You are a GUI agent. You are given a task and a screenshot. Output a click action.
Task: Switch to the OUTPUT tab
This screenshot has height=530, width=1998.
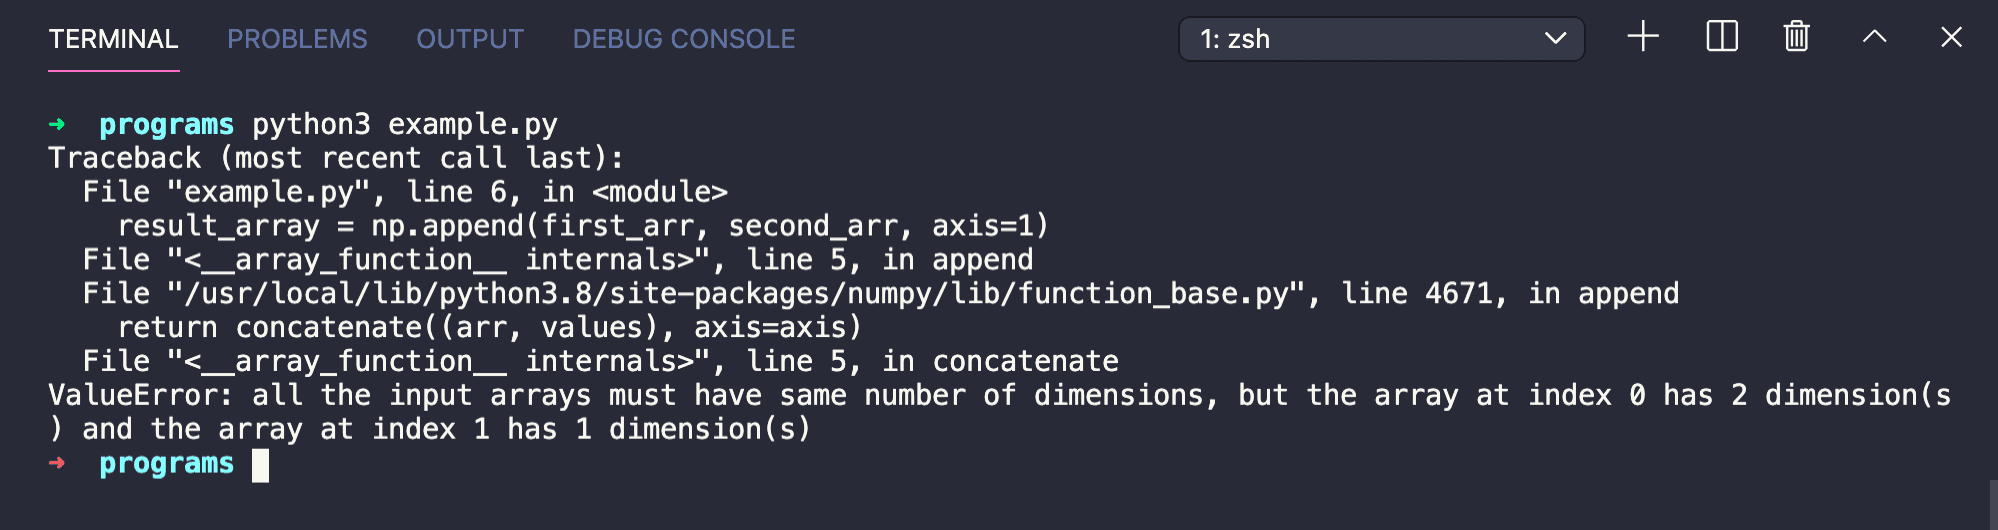pos(470,39)
